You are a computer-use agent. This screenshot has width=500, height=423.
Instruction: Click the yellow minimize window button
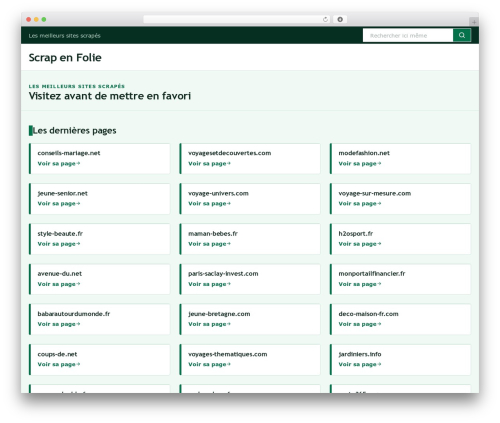click(36, 19)
